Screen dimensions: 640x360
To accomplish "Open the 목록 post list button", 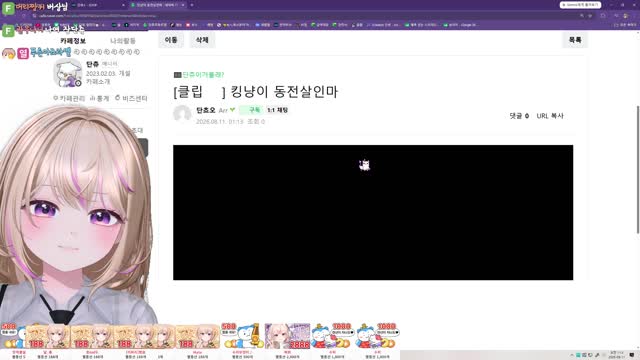I will pos(575,40).
